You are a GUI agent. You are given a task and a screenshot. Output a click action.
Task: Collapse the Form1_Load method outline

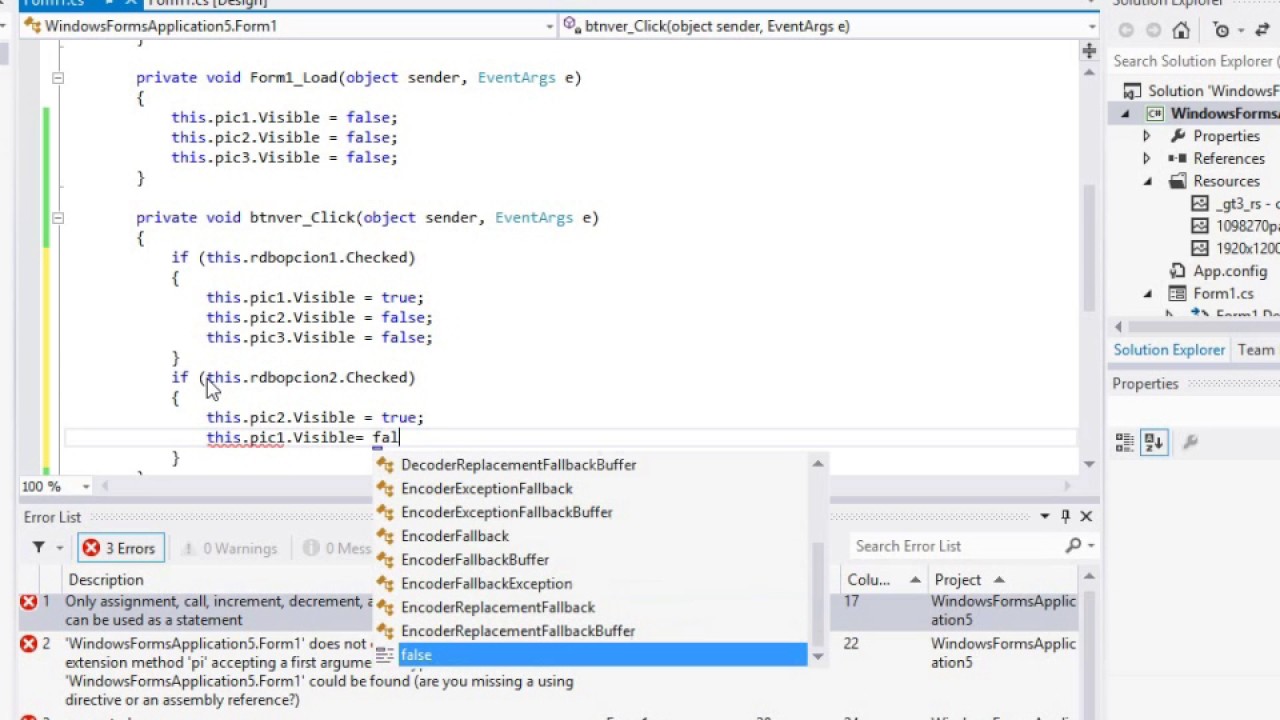[x=58, y=77]
